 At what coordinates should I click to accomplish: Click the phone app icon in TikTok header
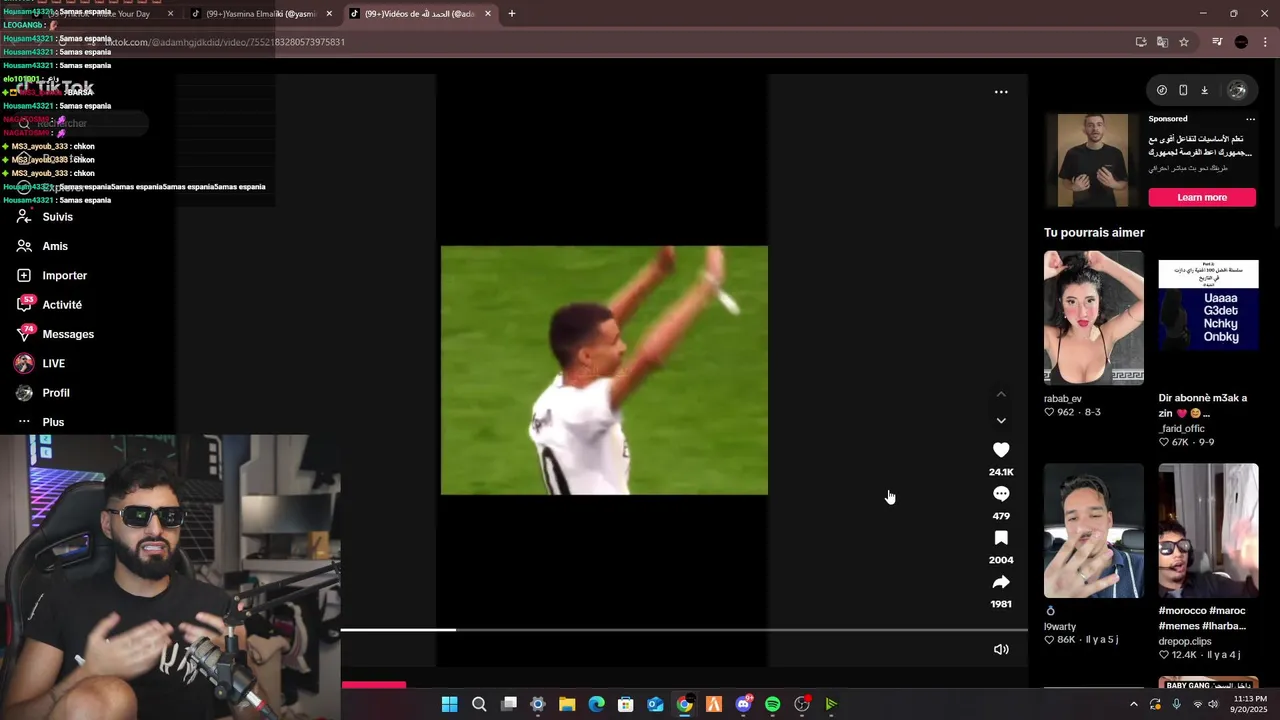click(x=1183, y=90)
